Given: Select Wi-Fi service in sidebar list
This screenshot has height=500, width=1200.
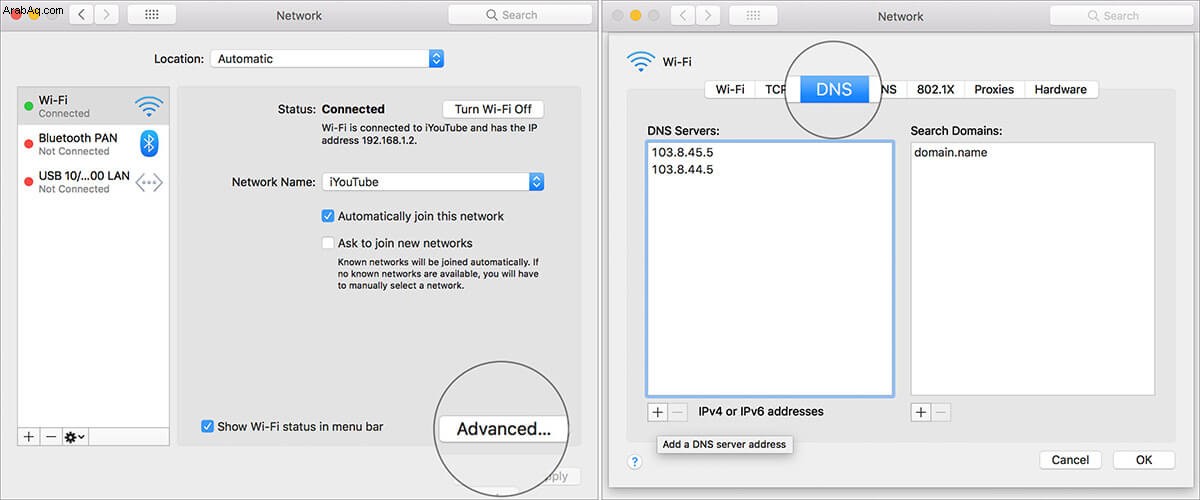Looking at the screenshot, I should (93, 106).
